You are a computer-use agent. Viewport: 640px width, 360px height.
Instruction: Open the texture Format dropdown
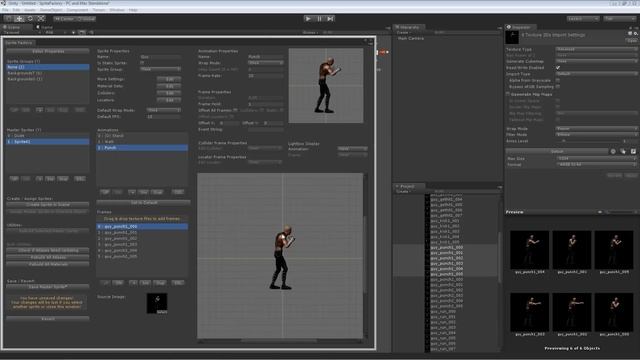pyautogui.click(x=596, y=164)
